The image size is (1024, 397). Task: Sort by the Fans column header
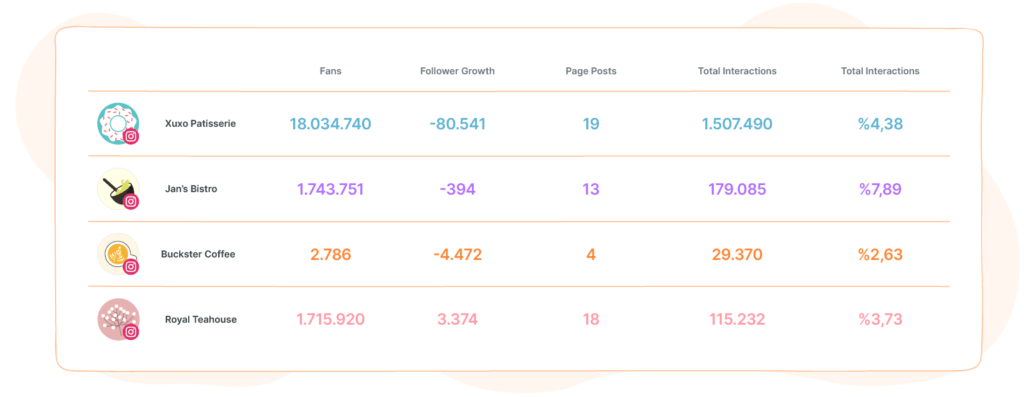pyautogui.click(x=330, y=71)
